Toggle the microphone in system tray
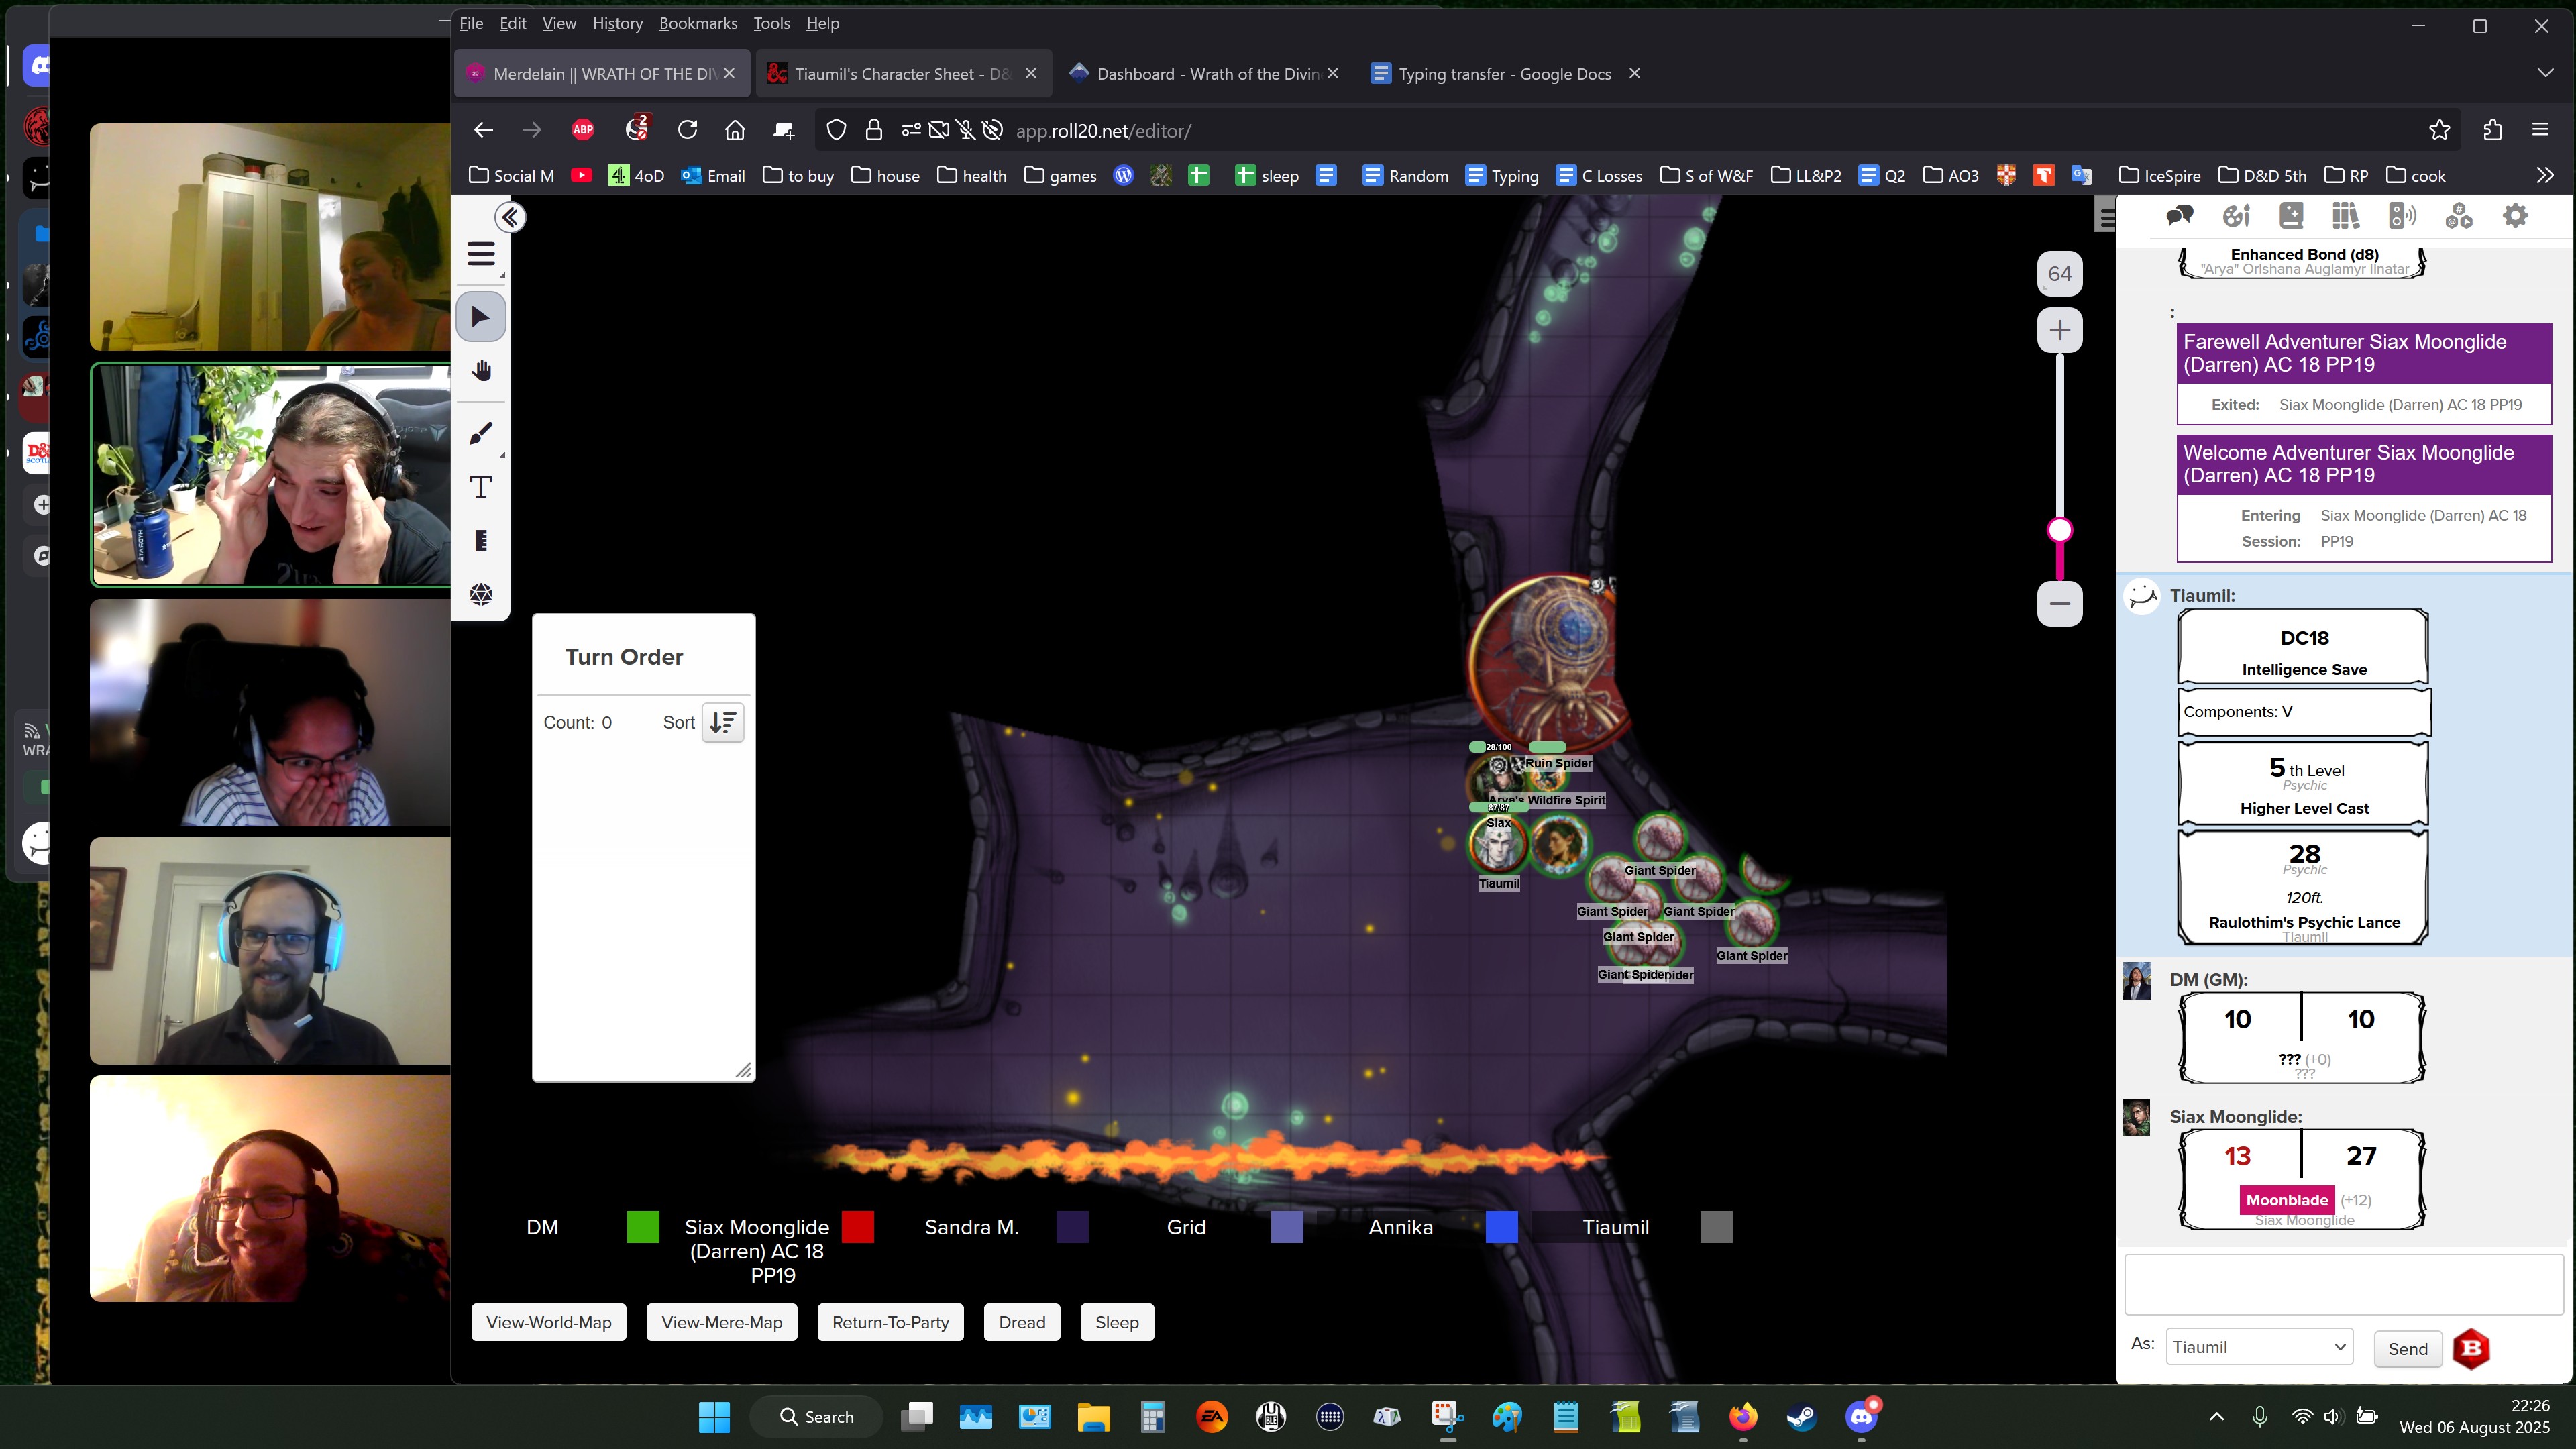The width and height of the screenshot is (2576, 1449). (2259, 1416)
